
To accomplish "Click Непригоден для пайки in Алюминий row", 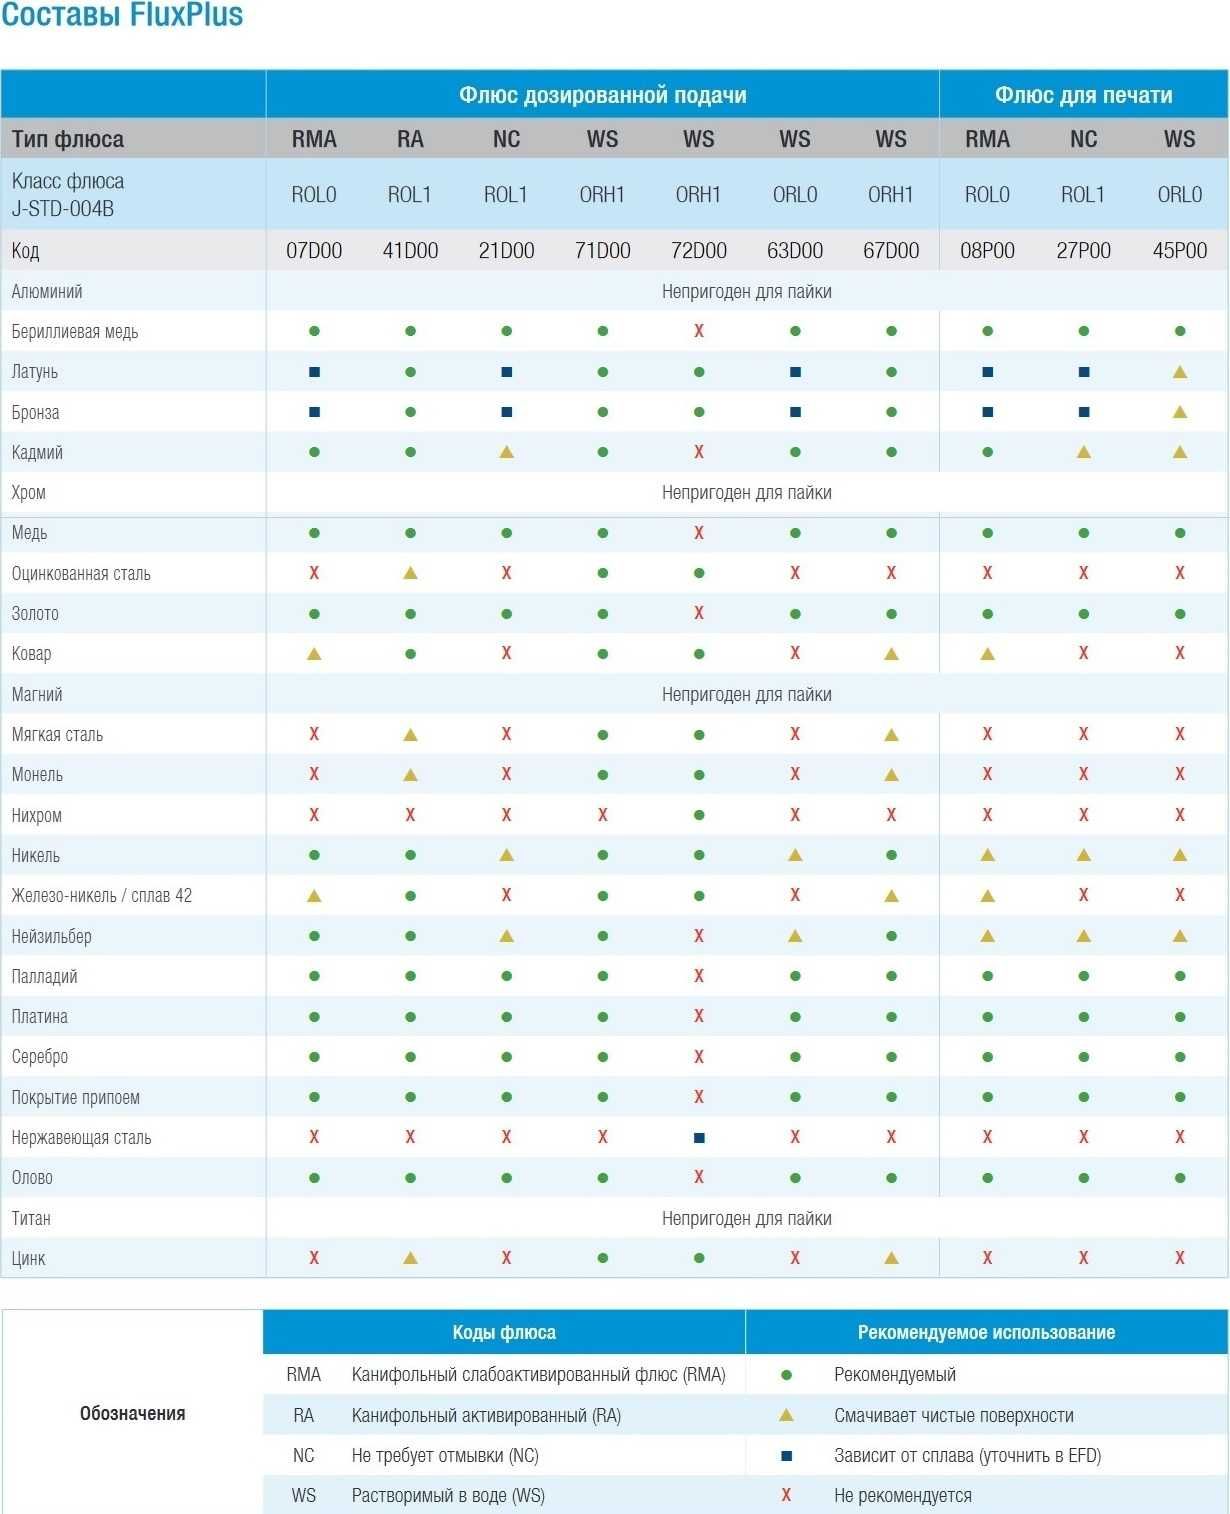I will click(747, 292).
